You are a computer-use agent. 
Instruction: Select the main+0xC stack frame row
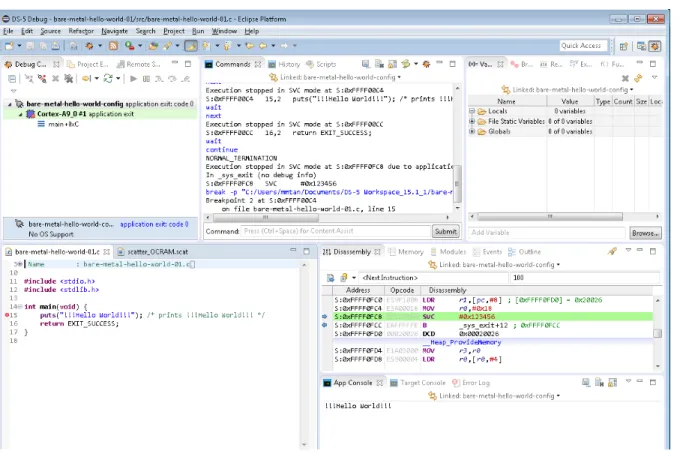(58, 124)
